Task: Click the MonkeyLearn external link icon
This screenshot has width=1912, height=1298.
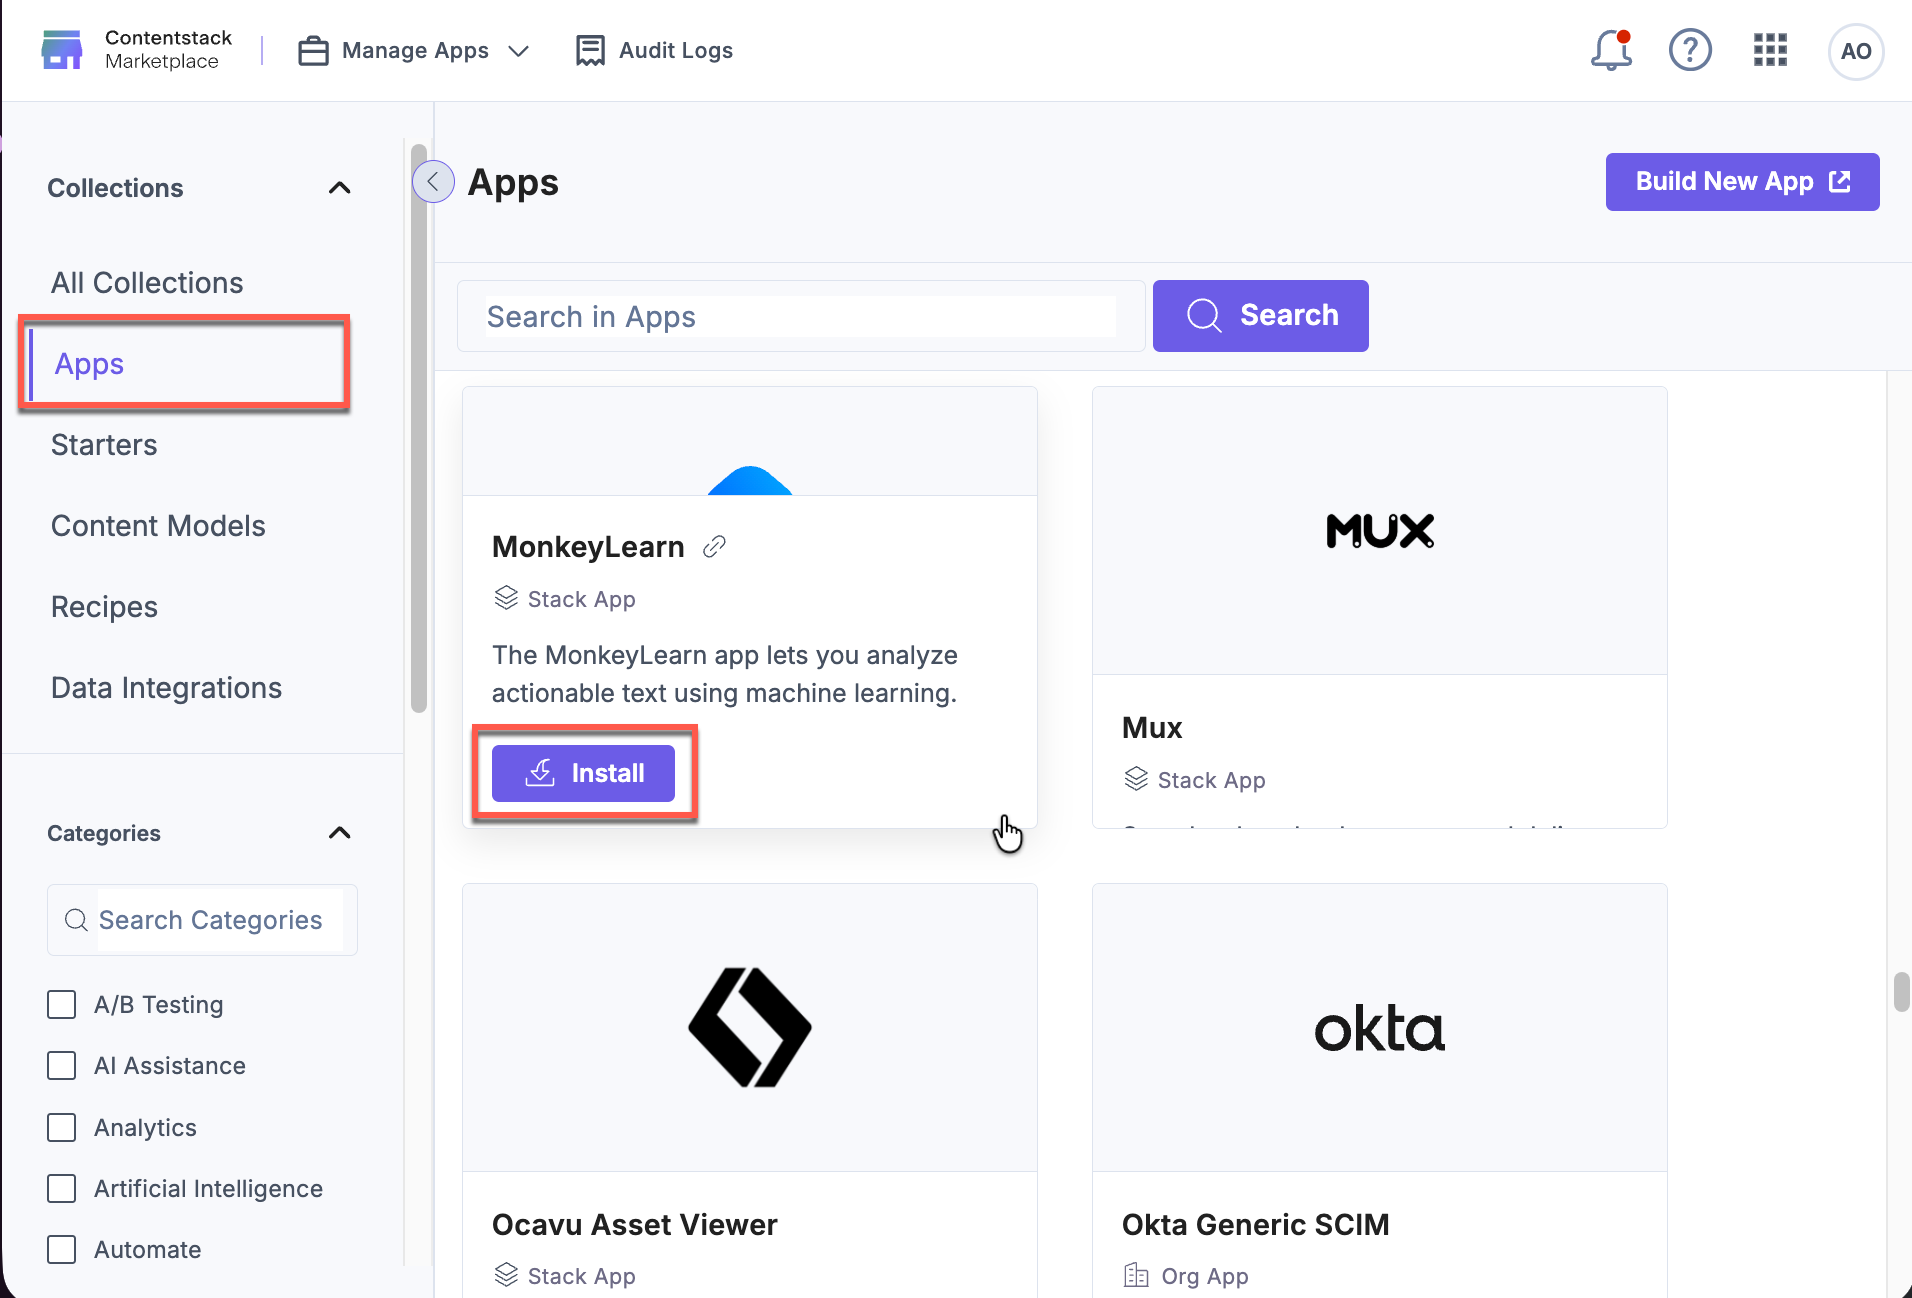Action: point(714,546)
